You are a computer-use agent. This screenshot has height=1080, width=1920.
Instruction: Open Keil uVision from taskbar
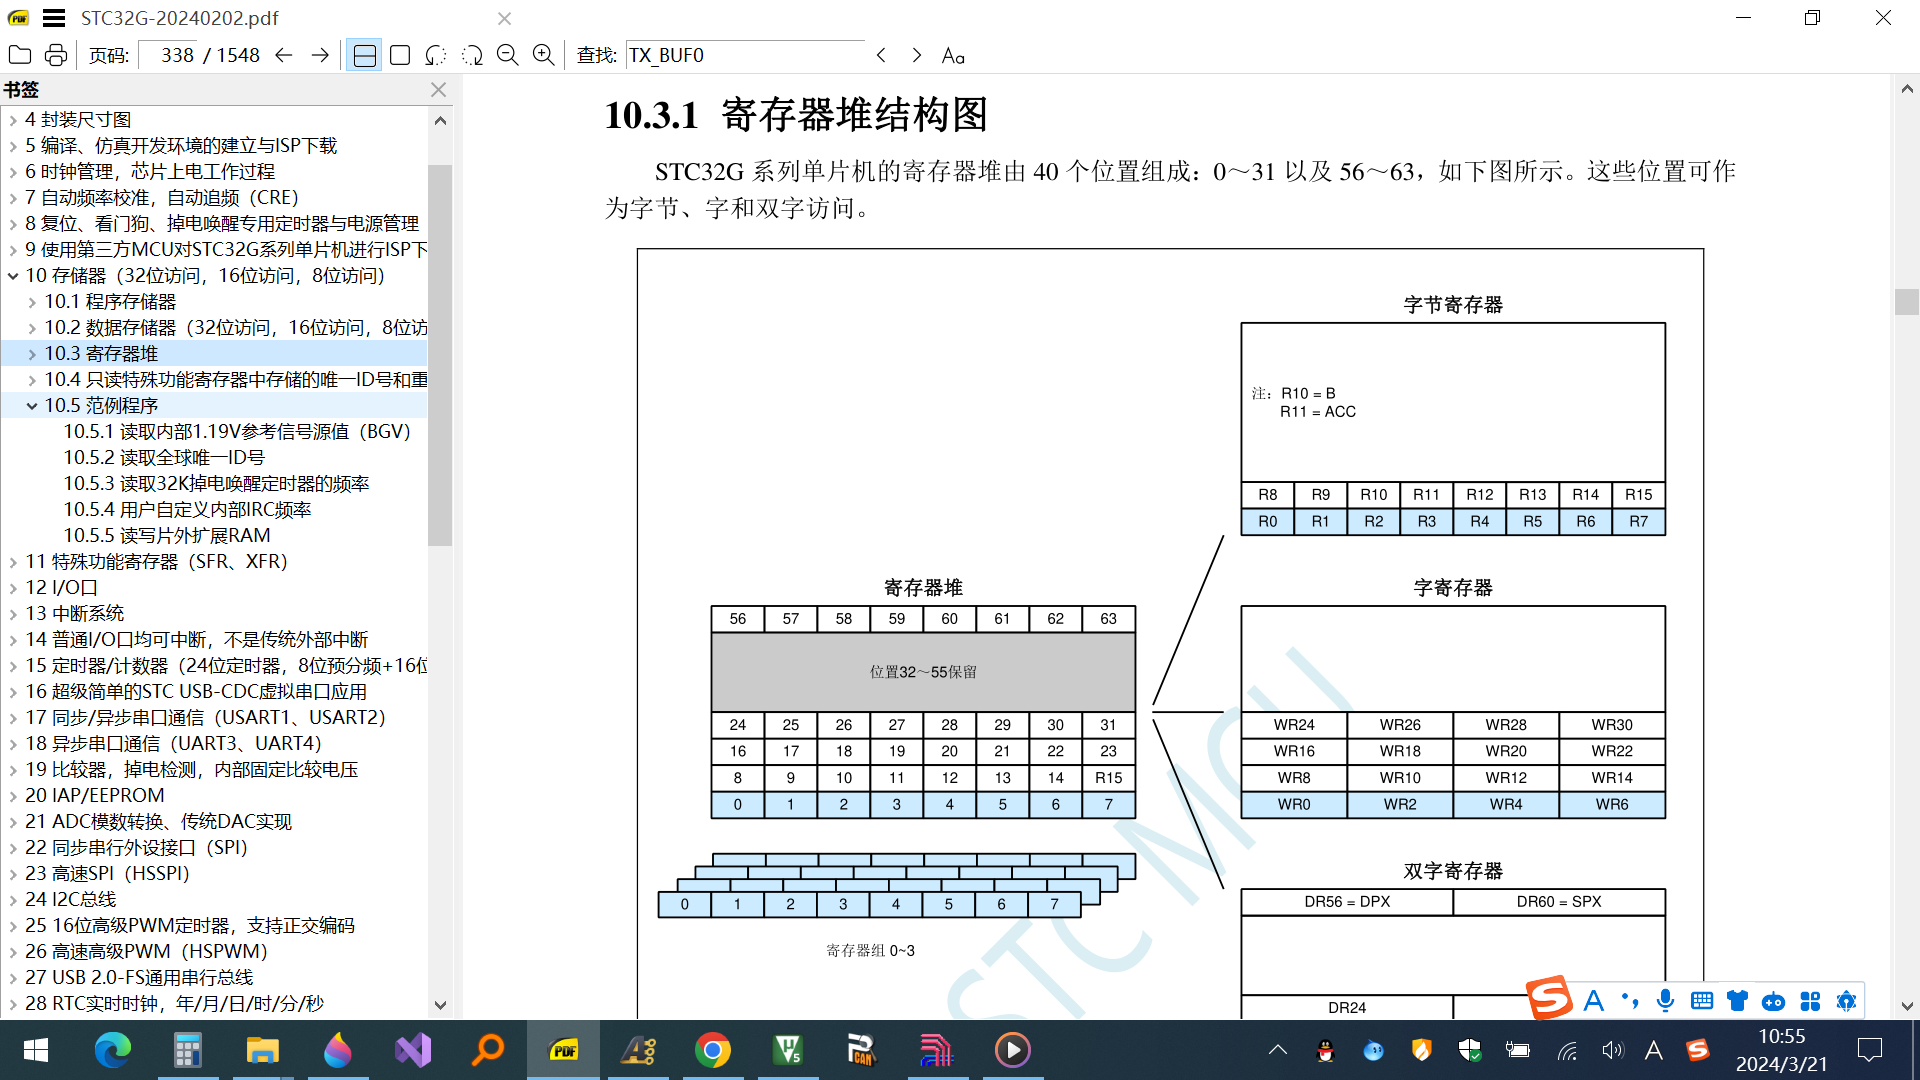point(788,1050)
